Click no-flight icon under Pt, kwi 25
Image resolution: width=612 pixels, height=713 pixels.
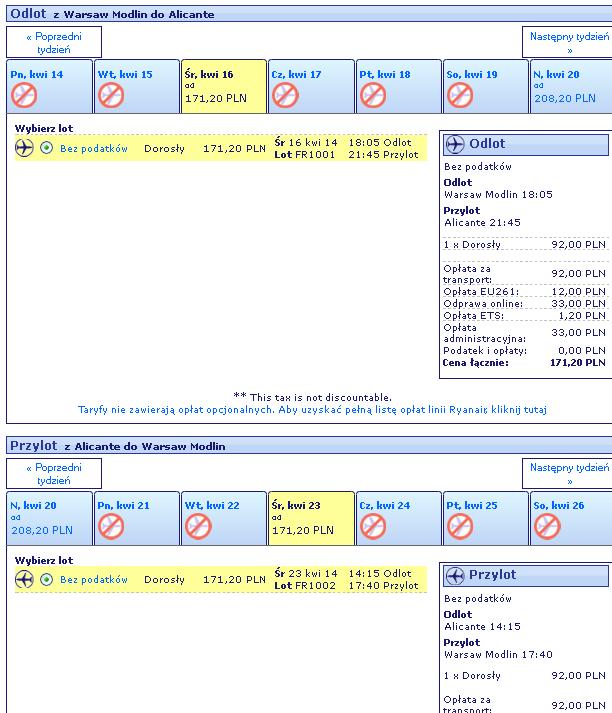click(460, 527)
